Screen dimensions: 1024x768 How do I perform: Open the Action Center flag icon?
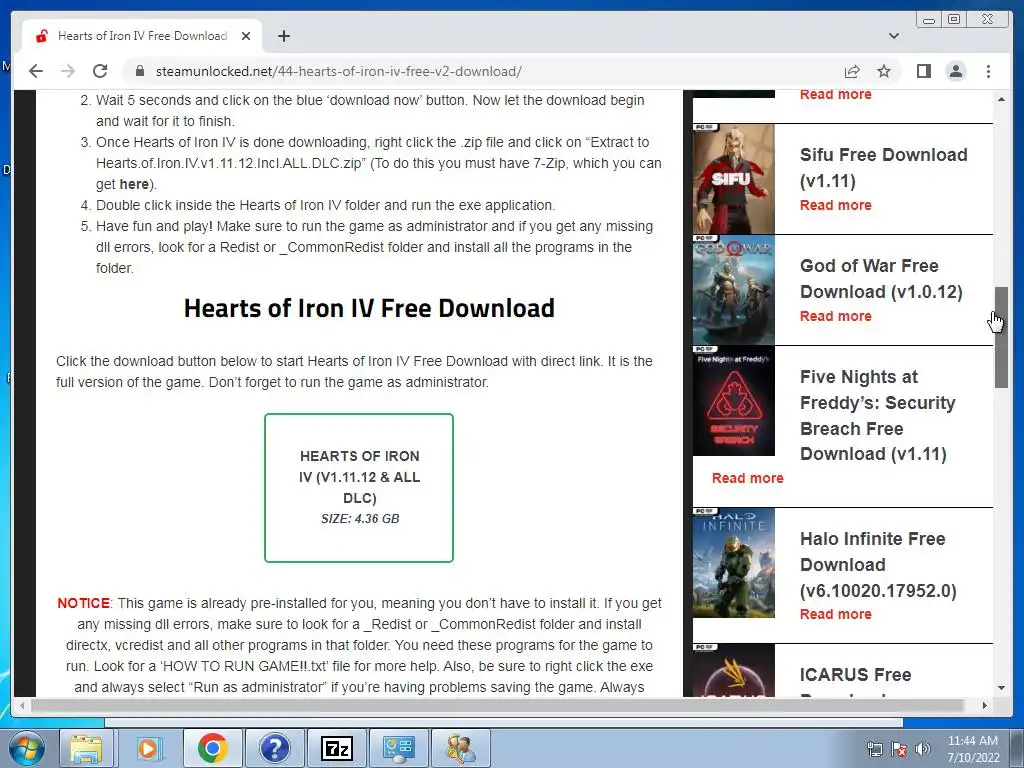pyautogui.click(x=899, y=749)
